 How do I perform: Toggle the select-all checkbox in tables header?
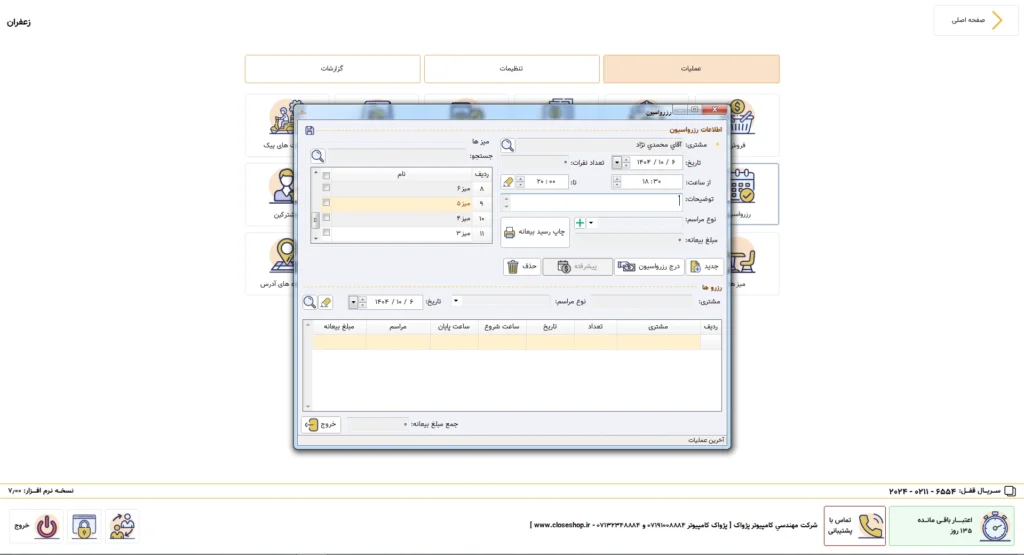[326, 175]
